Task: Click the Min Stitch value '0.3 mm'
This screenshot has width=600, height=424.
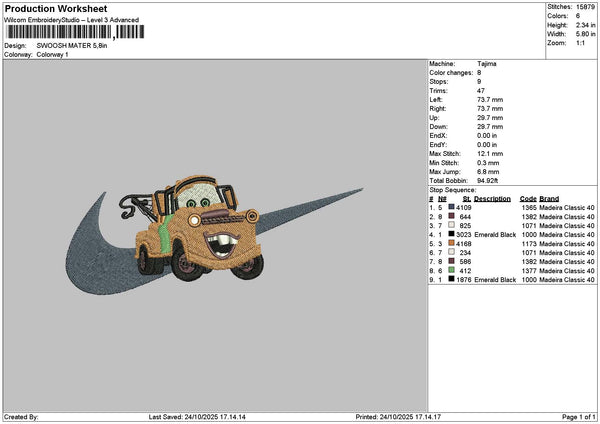Action: (x=488, y=163)
